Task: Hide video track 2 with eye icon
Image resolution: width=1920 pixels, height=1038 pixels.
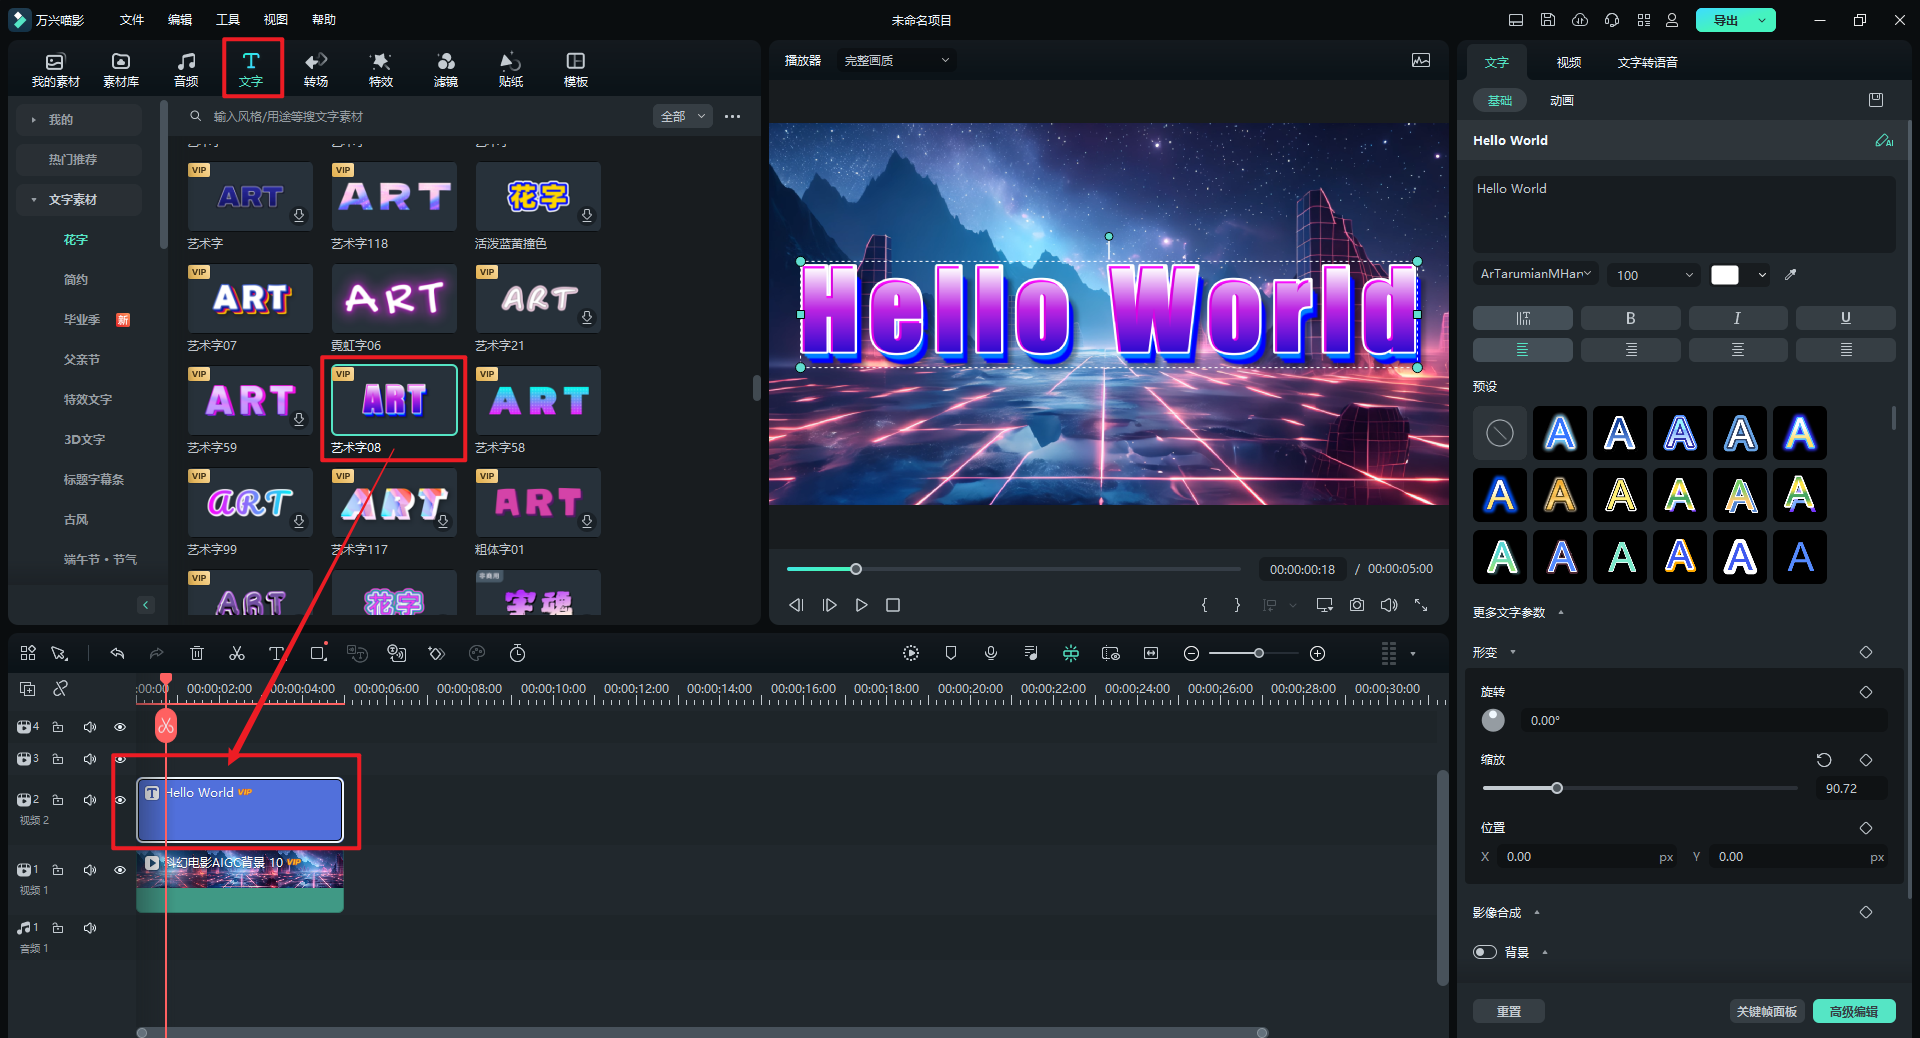Action: click(120, 800)
